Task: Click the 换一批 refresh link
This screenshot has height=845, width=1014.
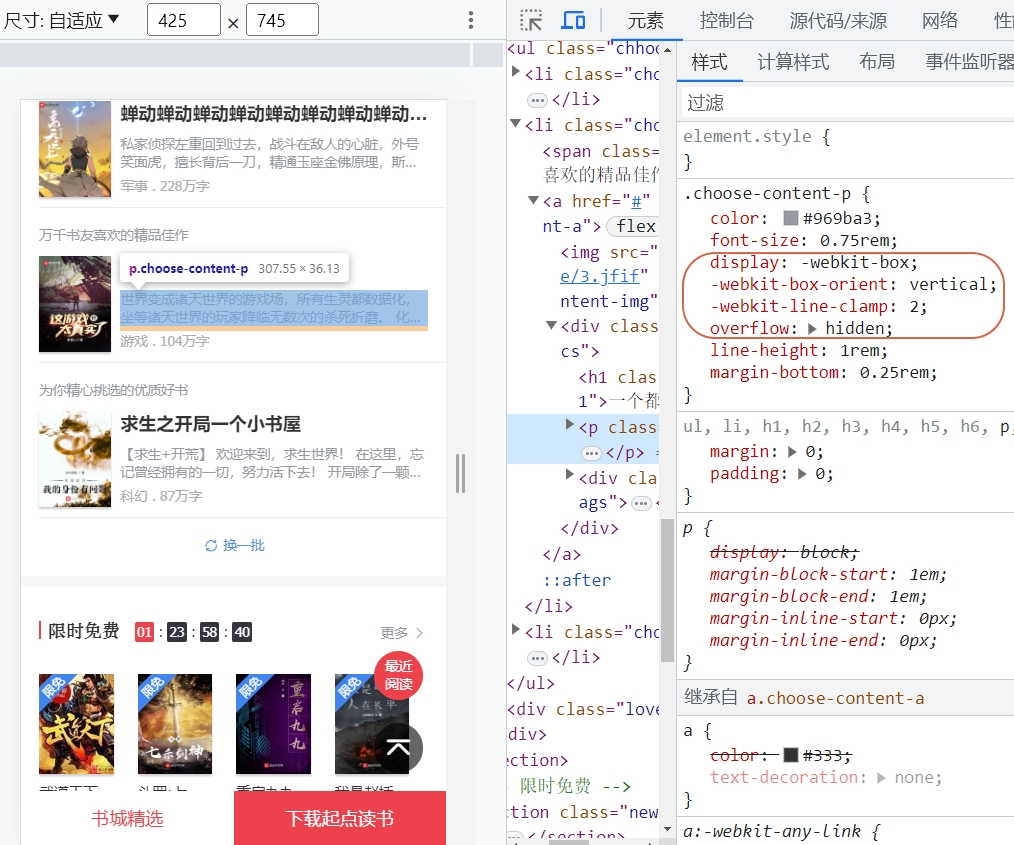Action: (234, 546)
